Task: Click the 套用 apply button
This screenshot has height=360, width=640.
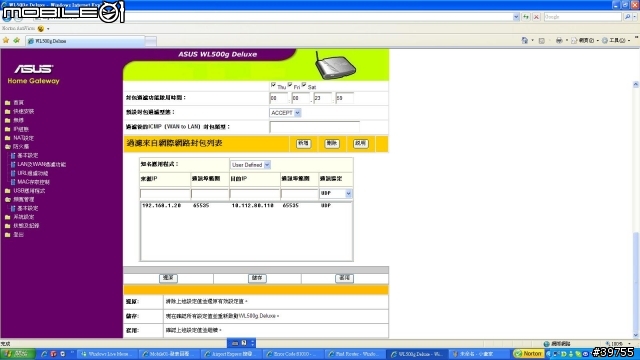Action: pos(344,278)
